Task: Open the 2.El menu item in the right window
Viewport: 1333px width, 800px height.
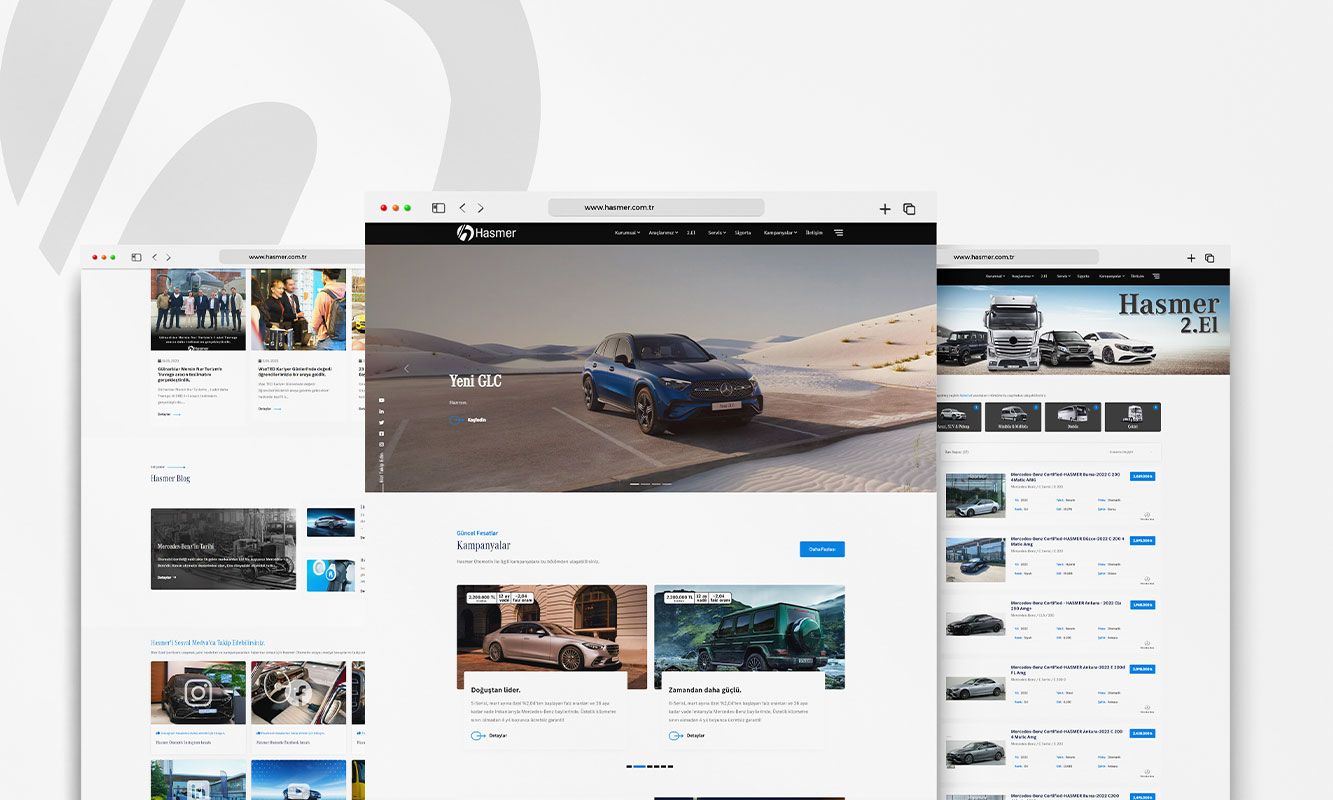Action: point(1044,276)
